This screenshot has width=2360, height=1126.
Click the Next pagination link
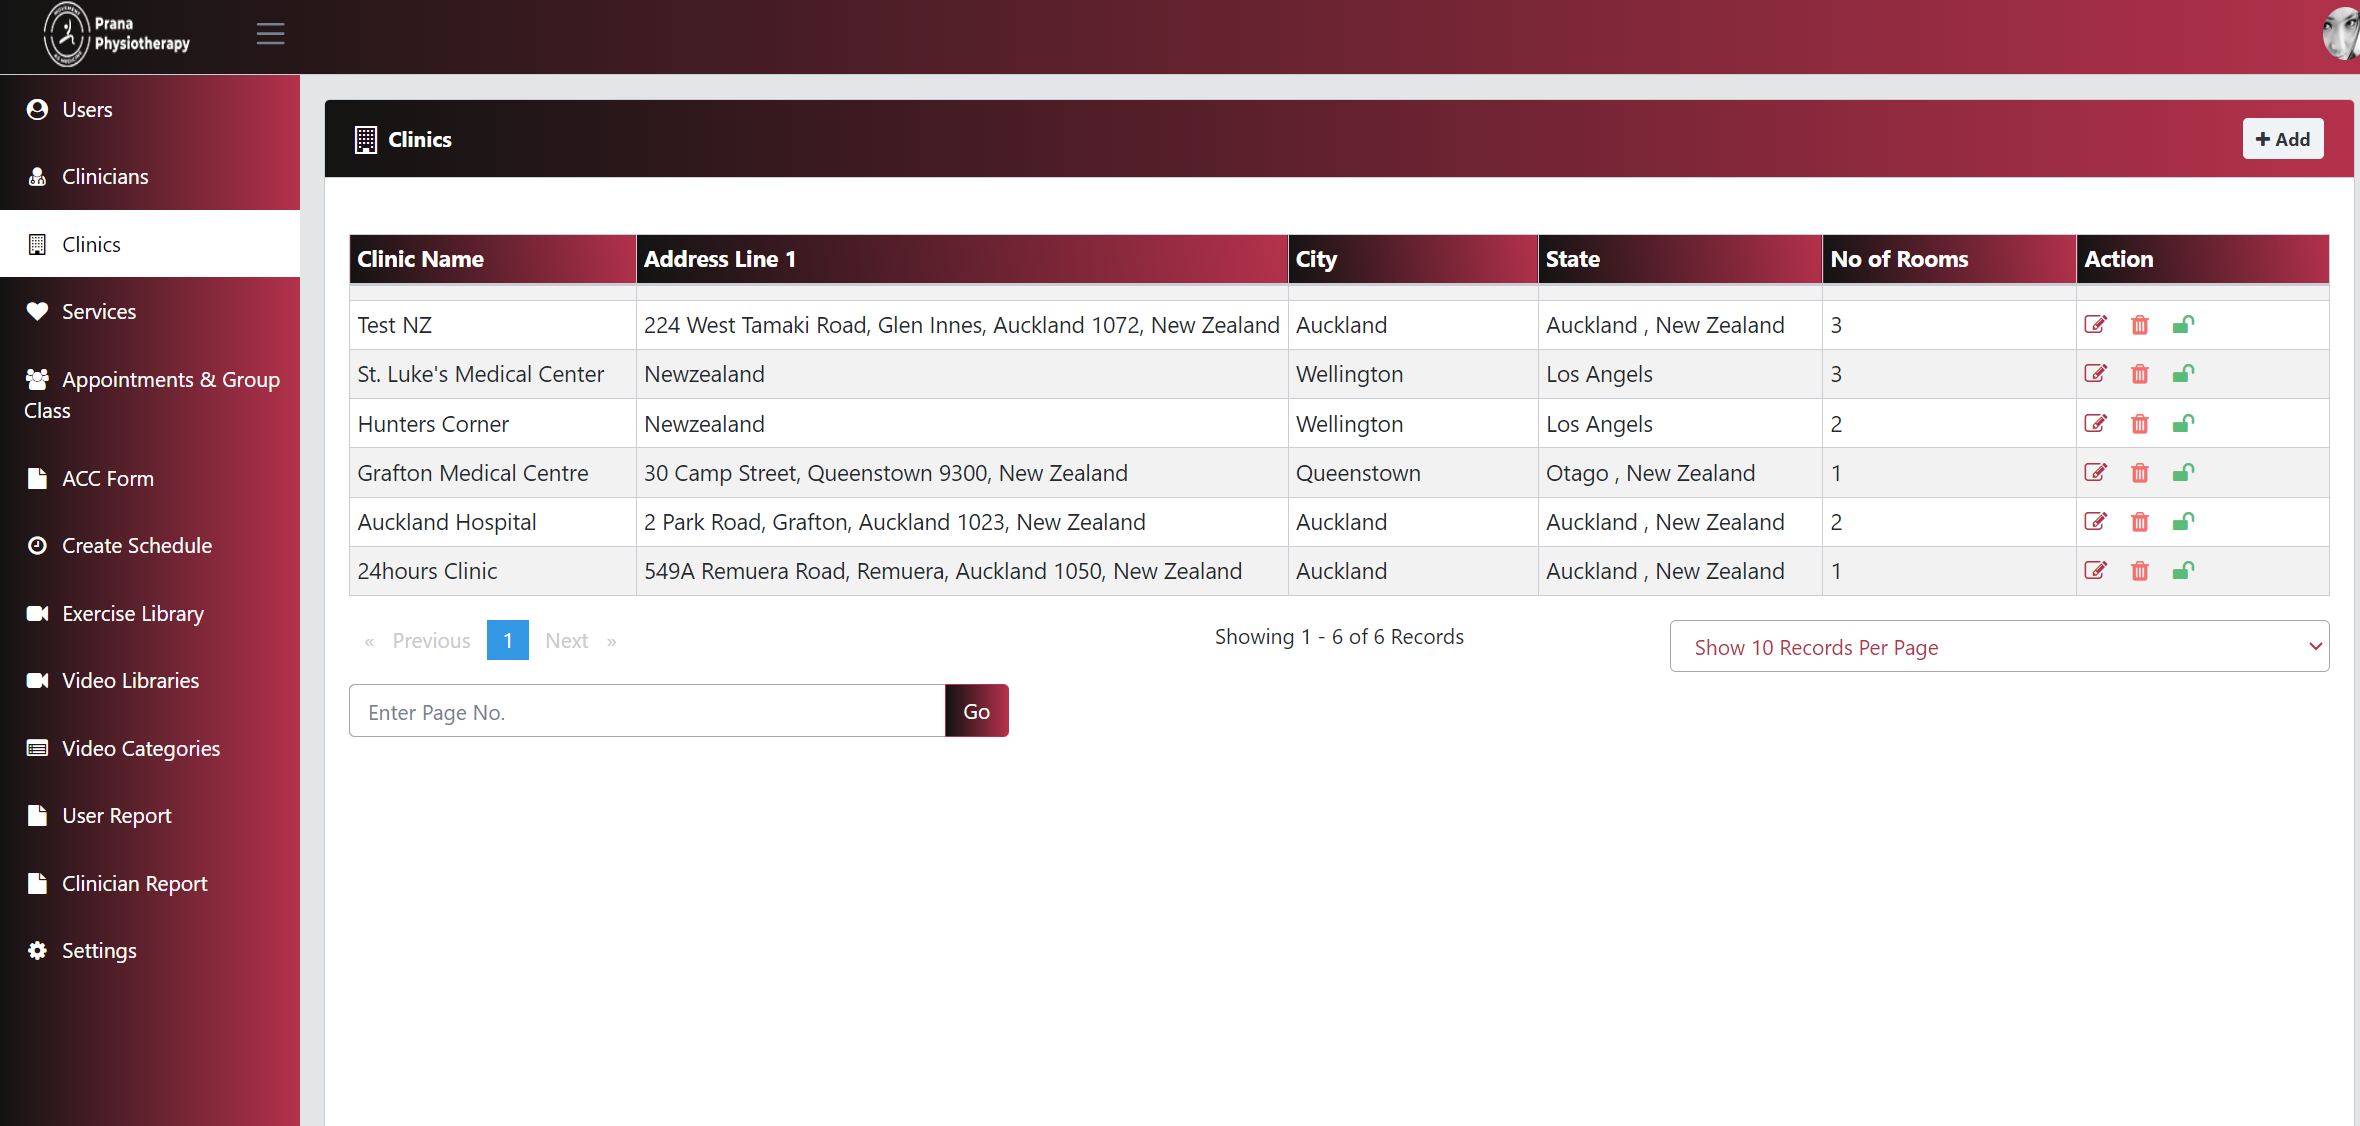567,640
